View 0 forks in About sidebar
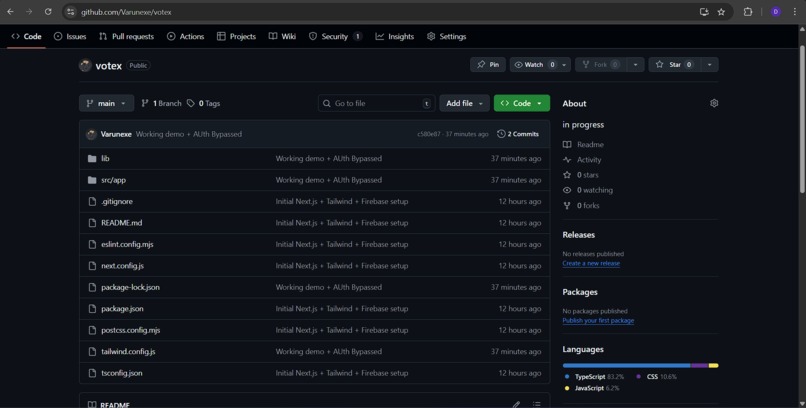 pyautogui.click(x=581, y=206)
